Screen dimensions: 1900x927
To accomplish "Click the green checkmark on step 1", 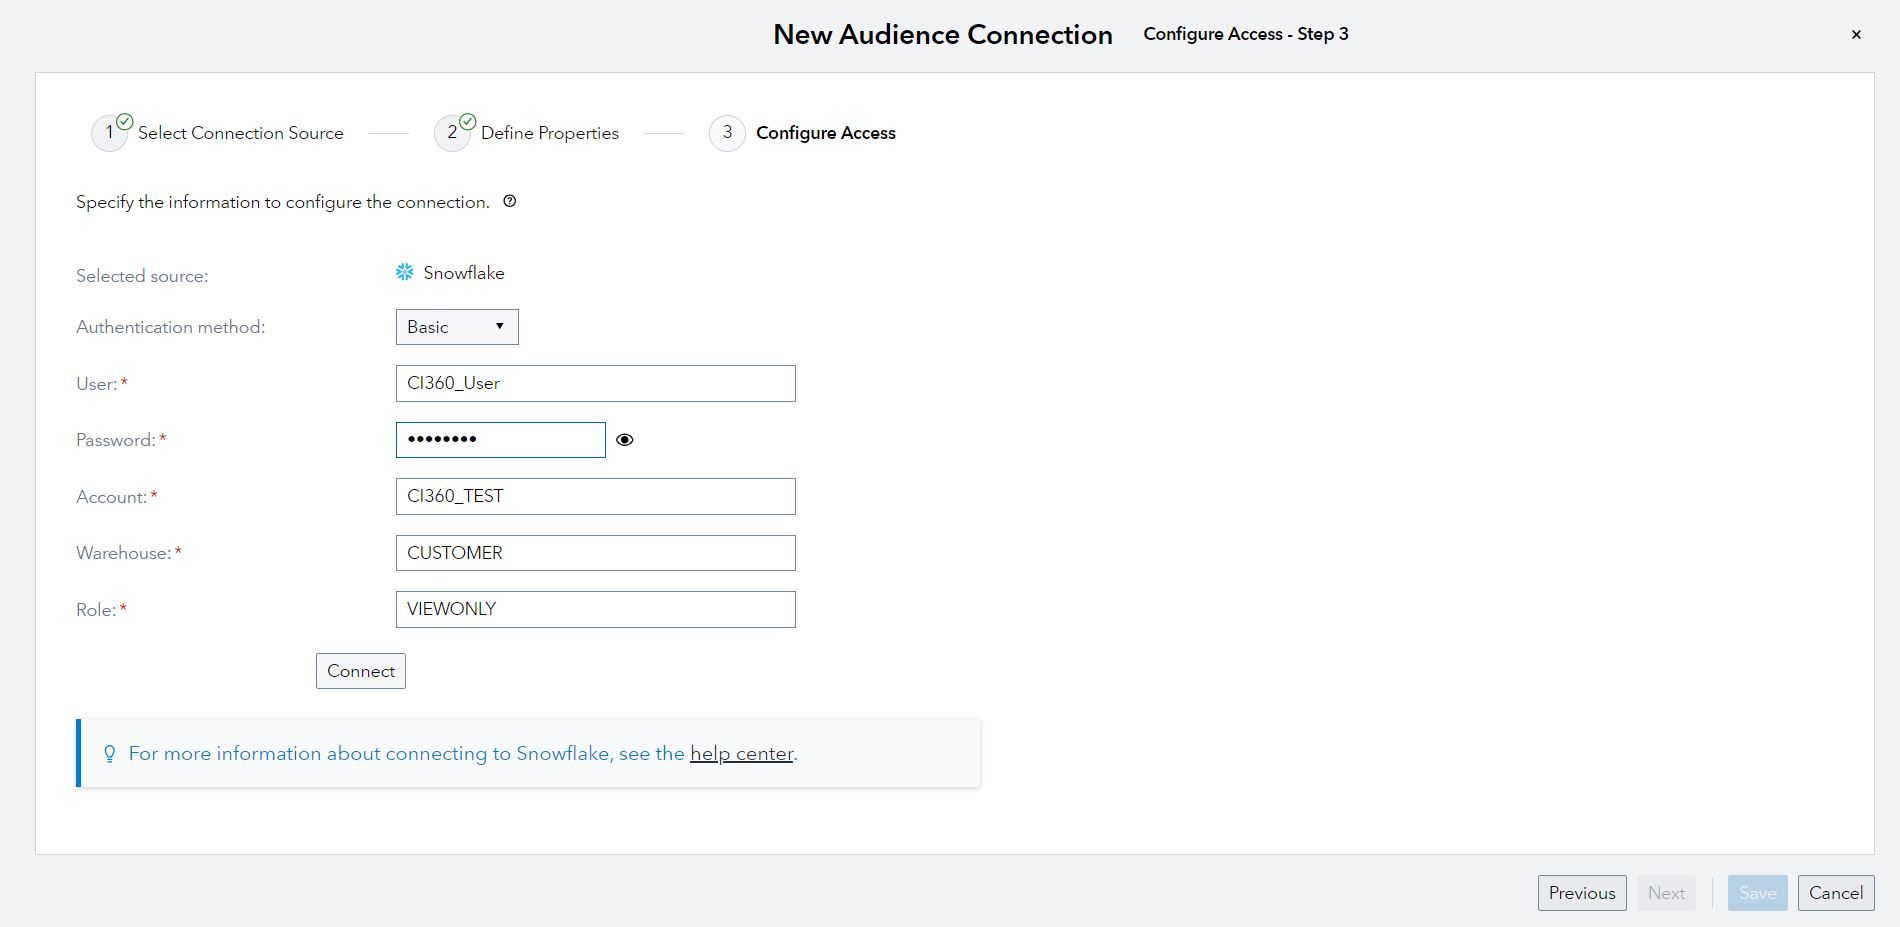I will [x=123, y=120].
